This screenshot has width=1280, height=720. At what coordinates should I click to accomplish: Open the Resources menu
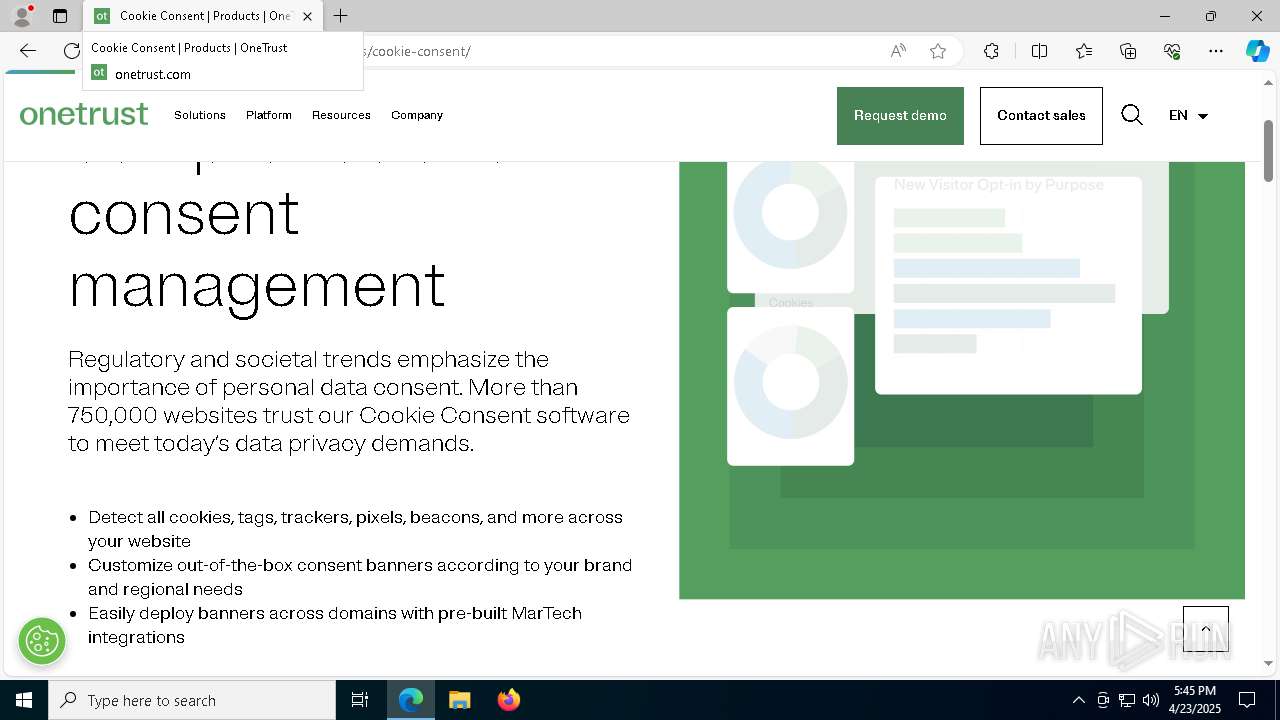click(x=341, y=115)
